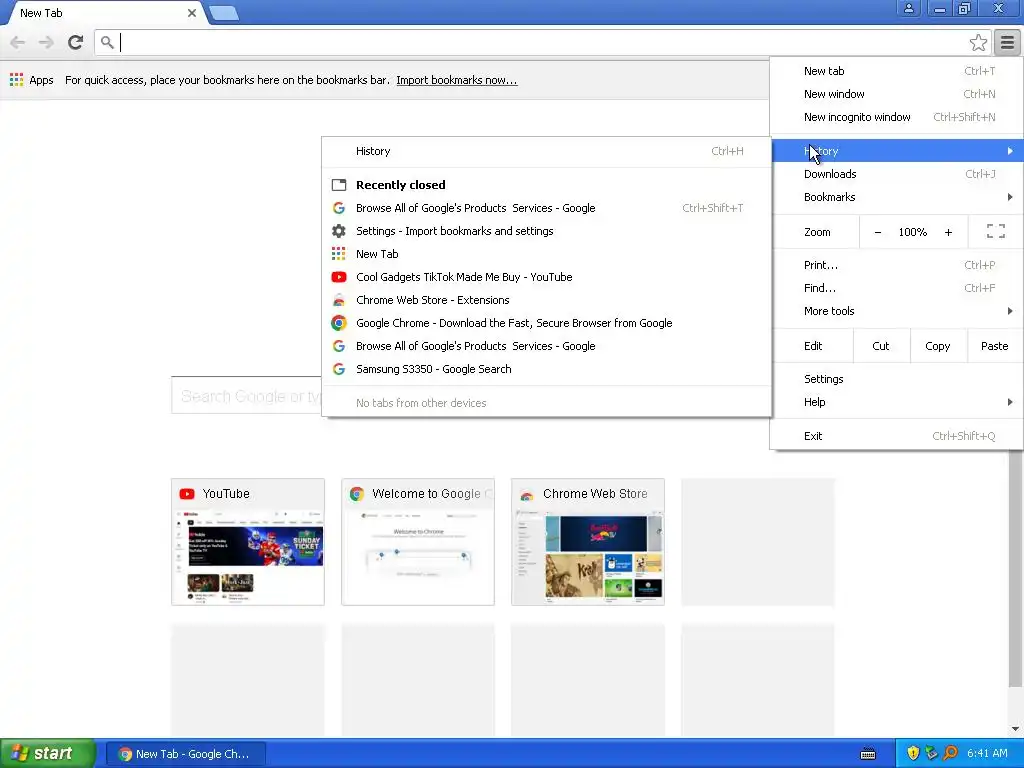Open the YouTube most-visited thumbnail
The height and width of the screenshot is (768, 1024).
click(248, 542)
